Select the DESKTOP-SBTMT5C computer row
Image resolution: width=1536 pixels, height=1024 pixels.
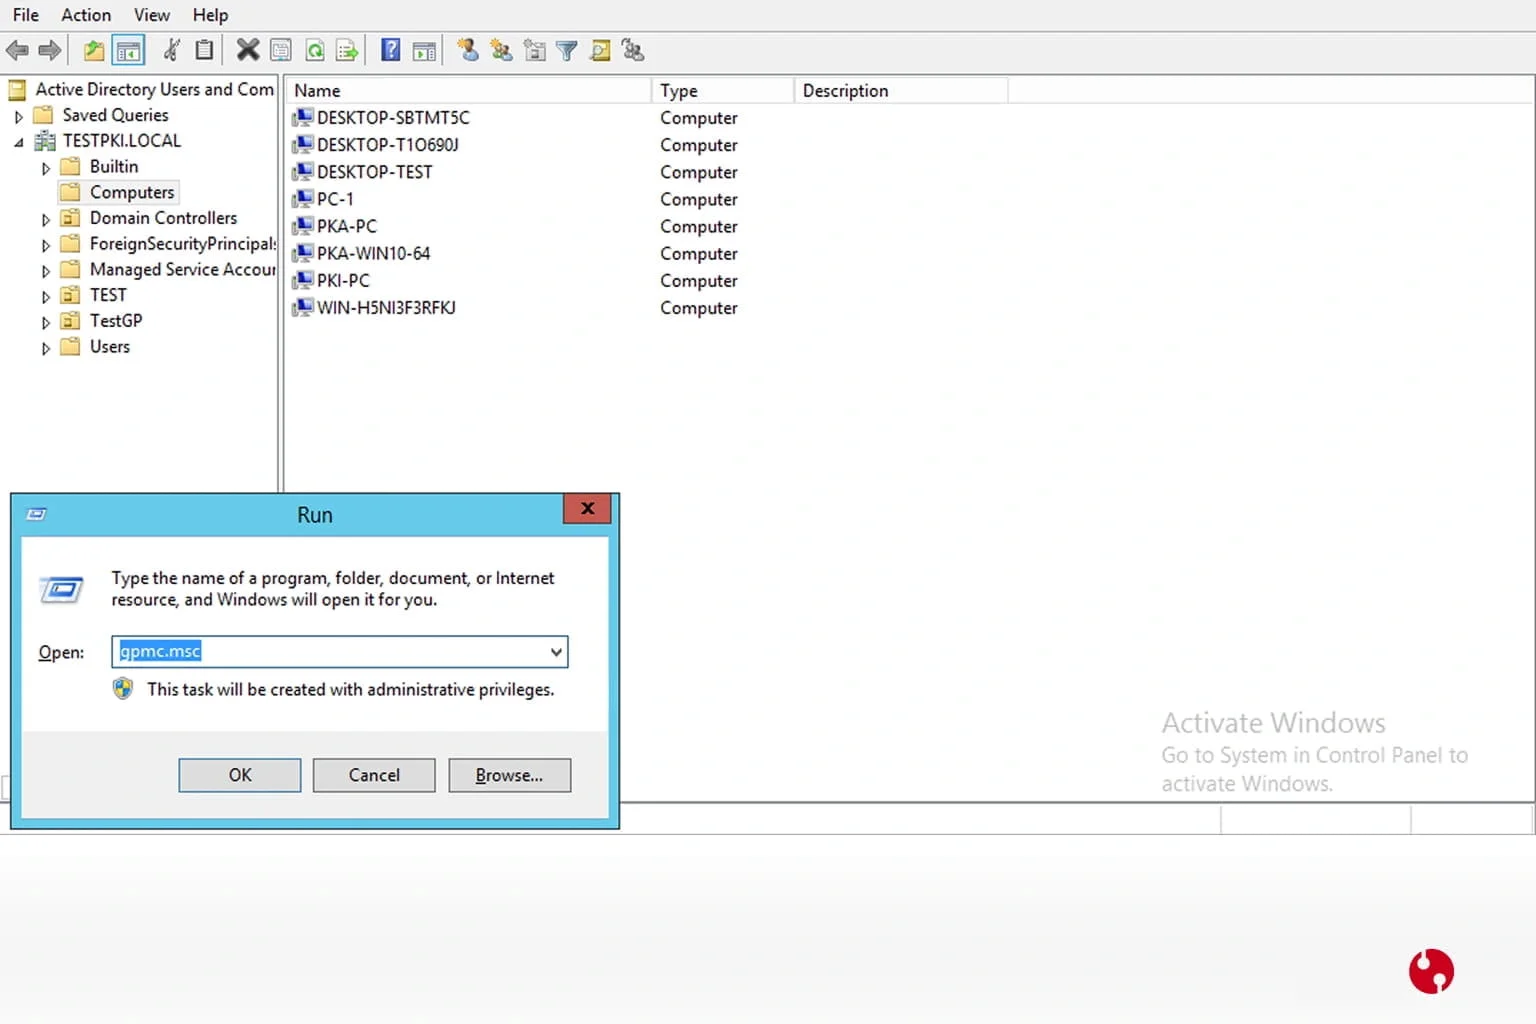click(380, 118)
